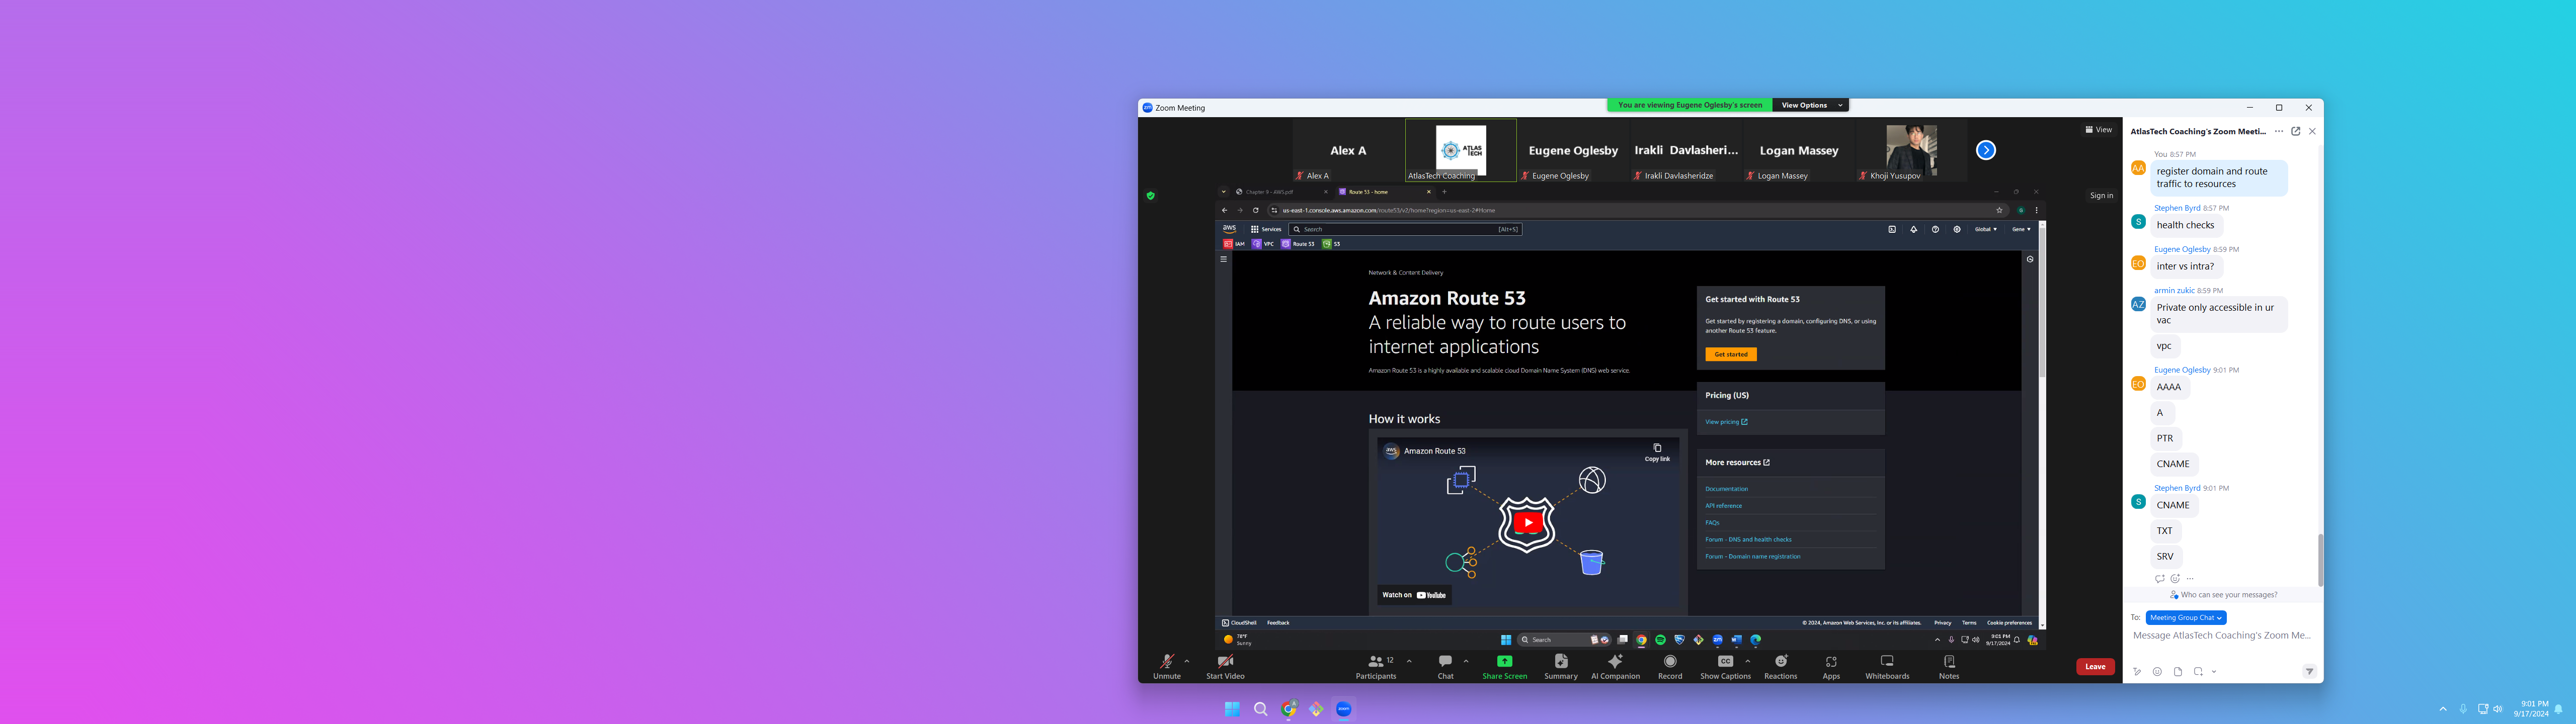Open the meeting Summary icon
Screen dimensions: 2576x724
pyautogui.click(x=1560, y=662)
